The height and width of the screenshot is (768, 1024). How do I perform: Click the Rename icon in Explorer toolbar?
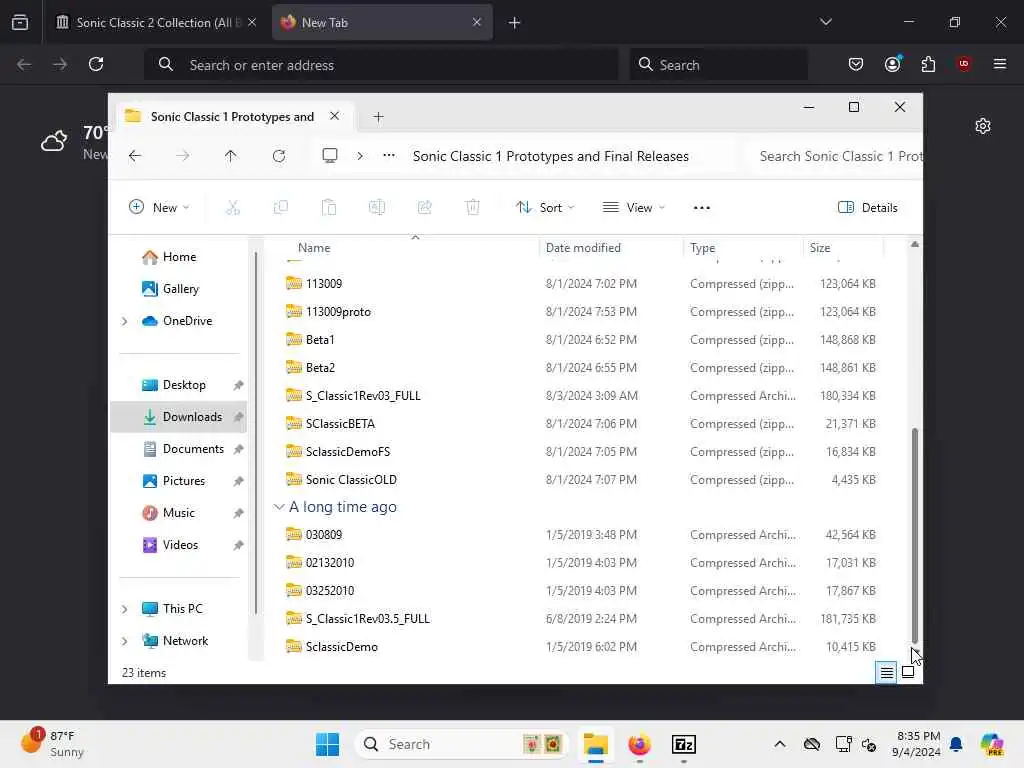(x=377, y=208)
